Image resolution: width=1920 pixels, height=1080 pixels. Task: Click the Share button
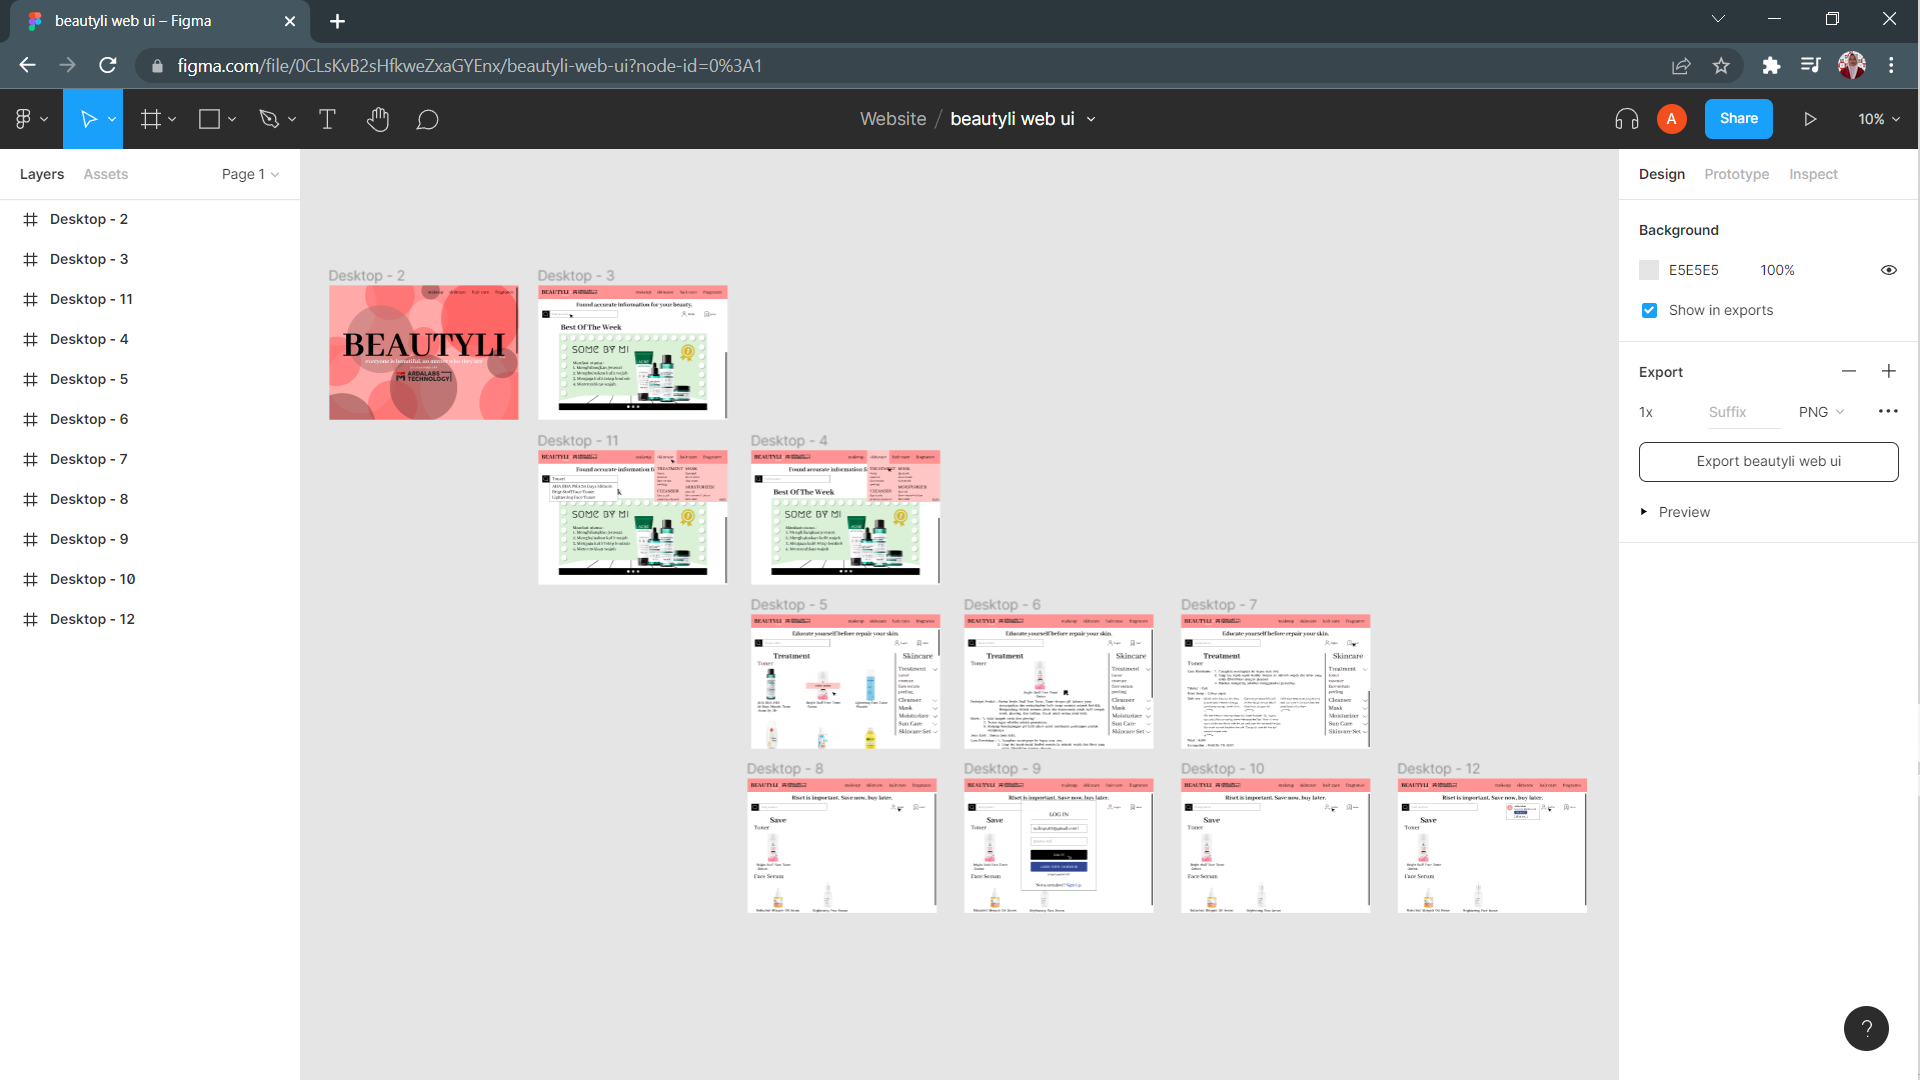tap(1738, 119)
